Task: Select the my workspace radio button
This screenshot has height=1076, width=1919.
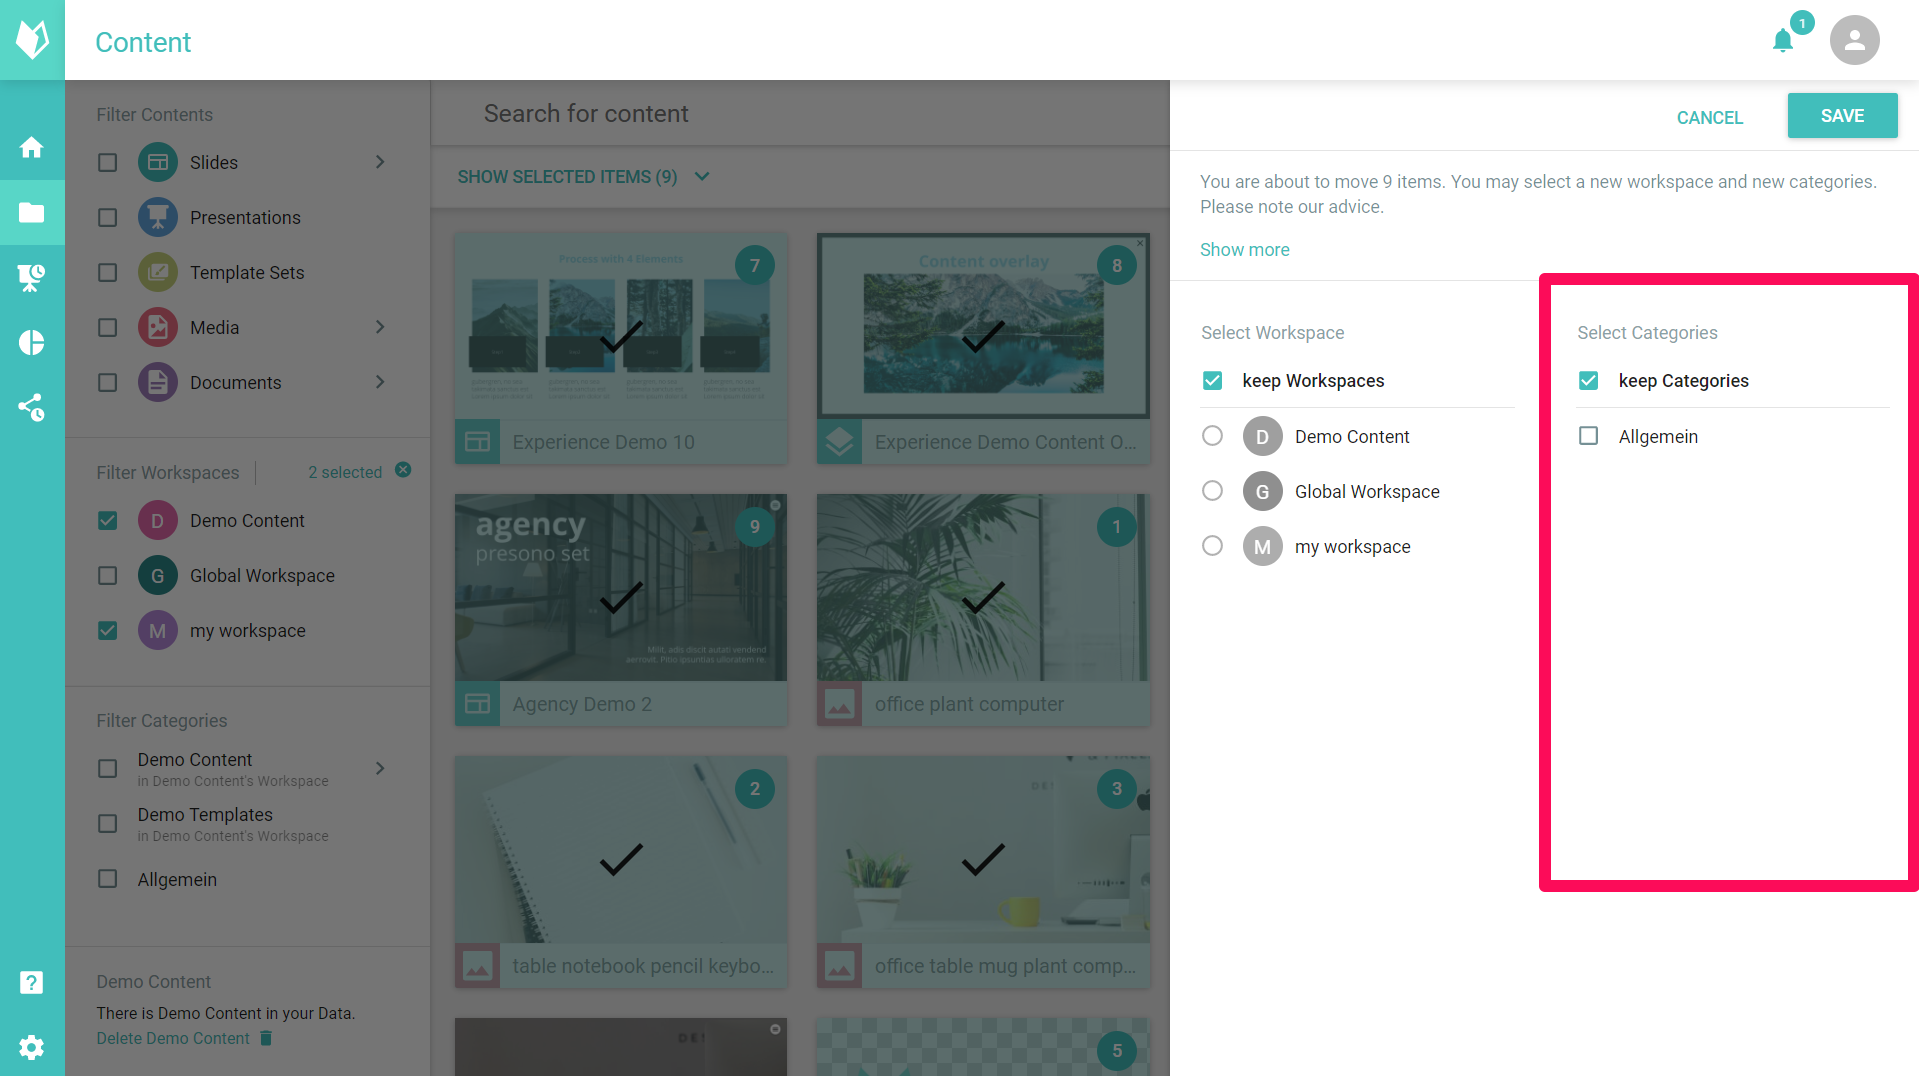Action: coord(1213,546)
